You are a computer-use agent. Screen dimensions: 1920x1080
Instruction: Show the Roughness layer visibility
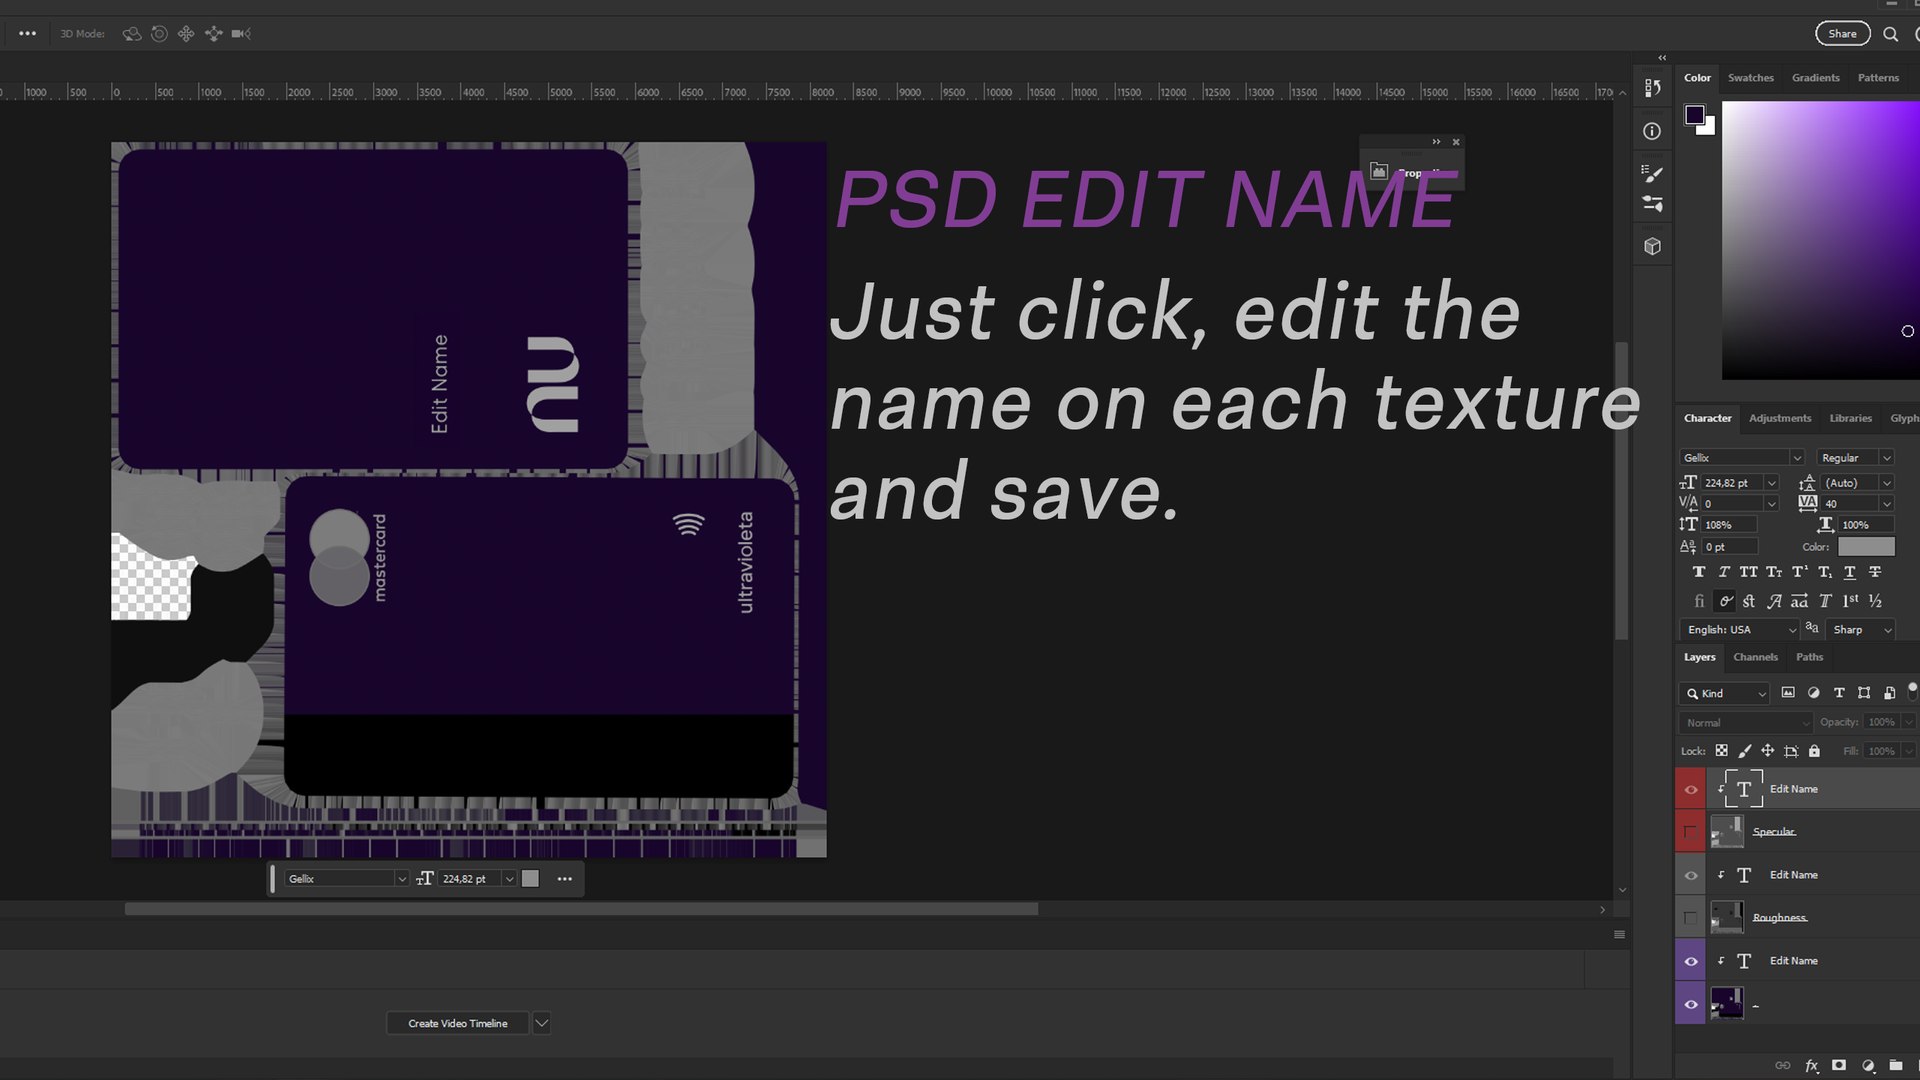pos(1691,918)
